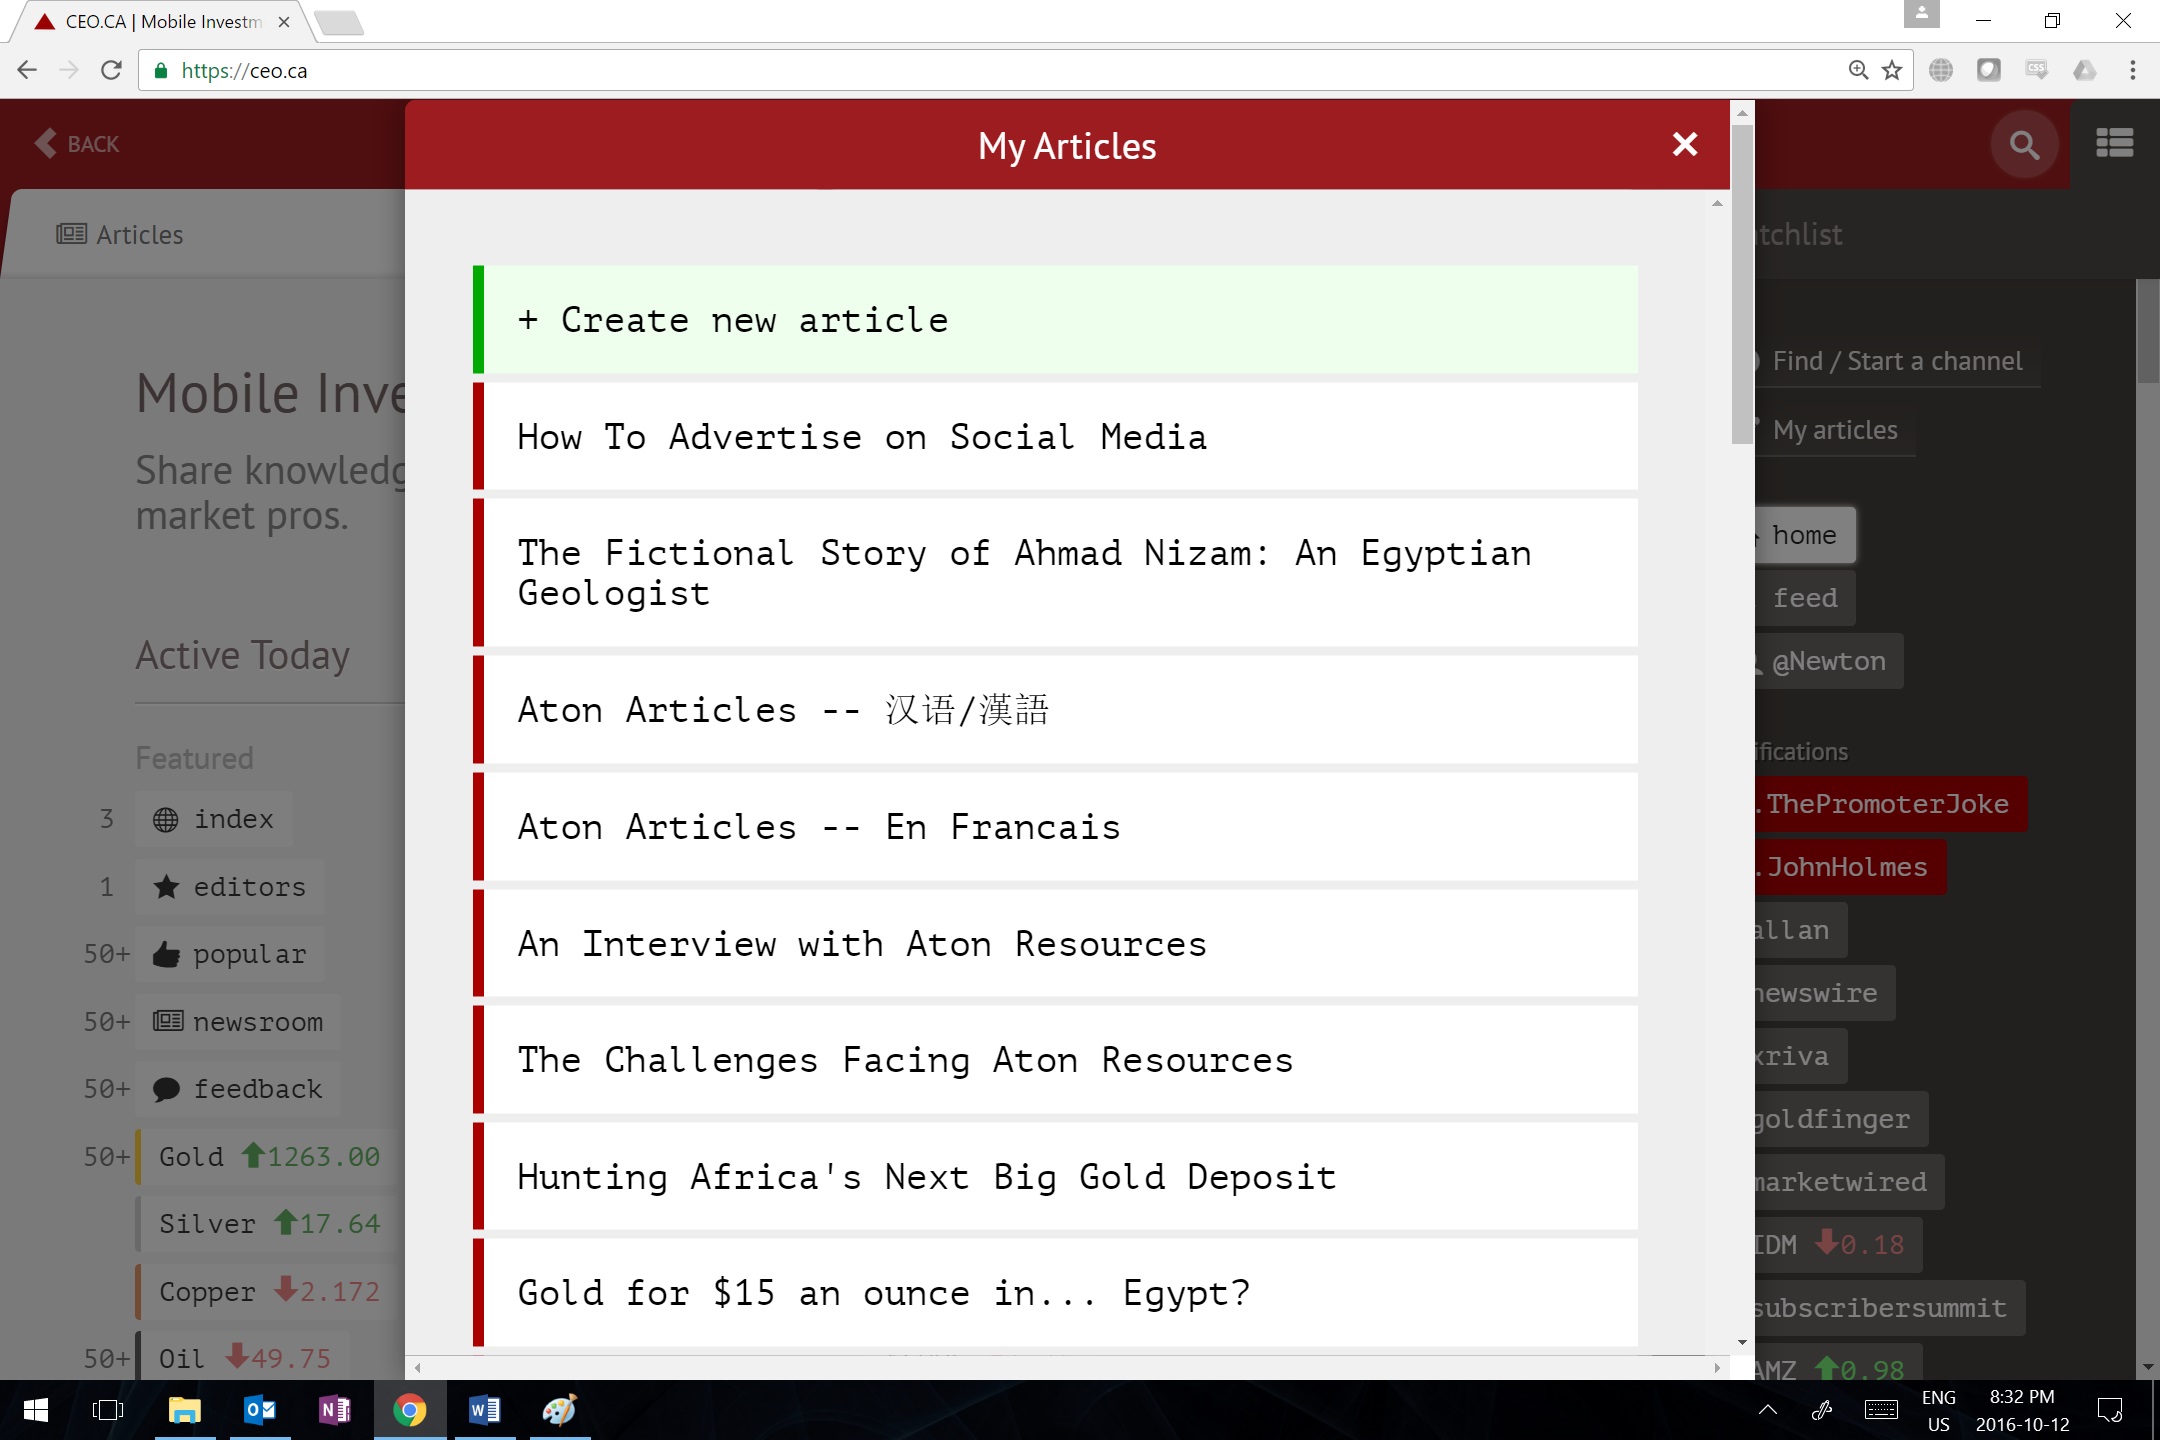2160x1440 pixels.
Task: Show hidden system tray icons
Action: coord(1768,1410)
